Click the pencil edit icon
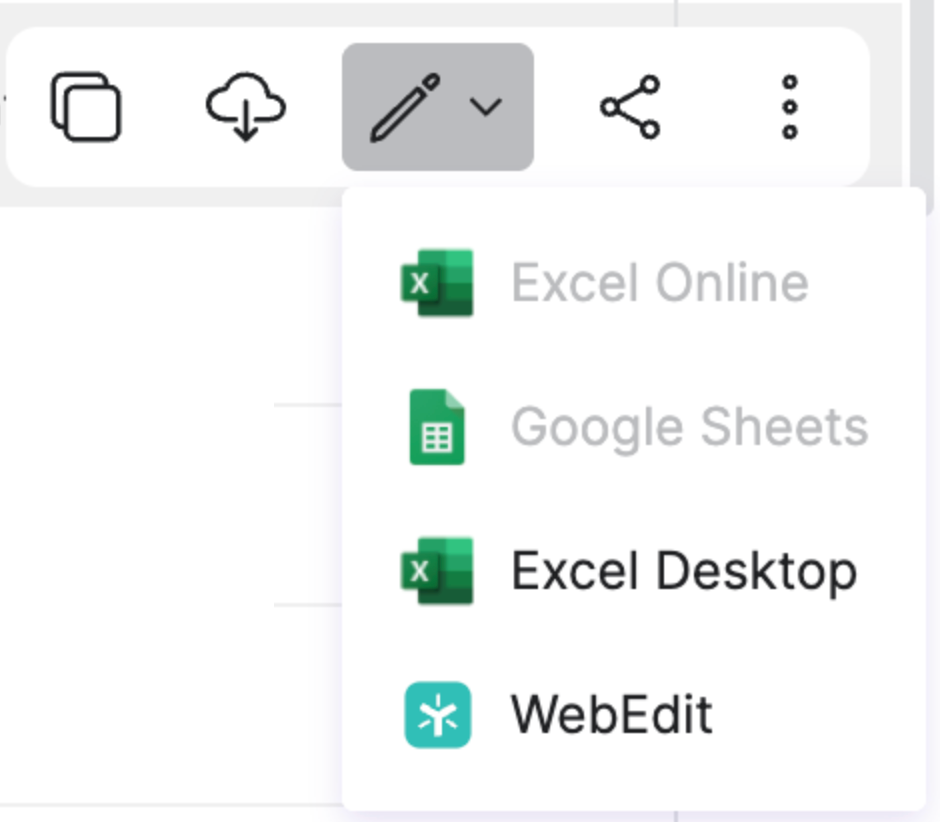The width and height of the screenshot is (940, 822). coord(405,106)
